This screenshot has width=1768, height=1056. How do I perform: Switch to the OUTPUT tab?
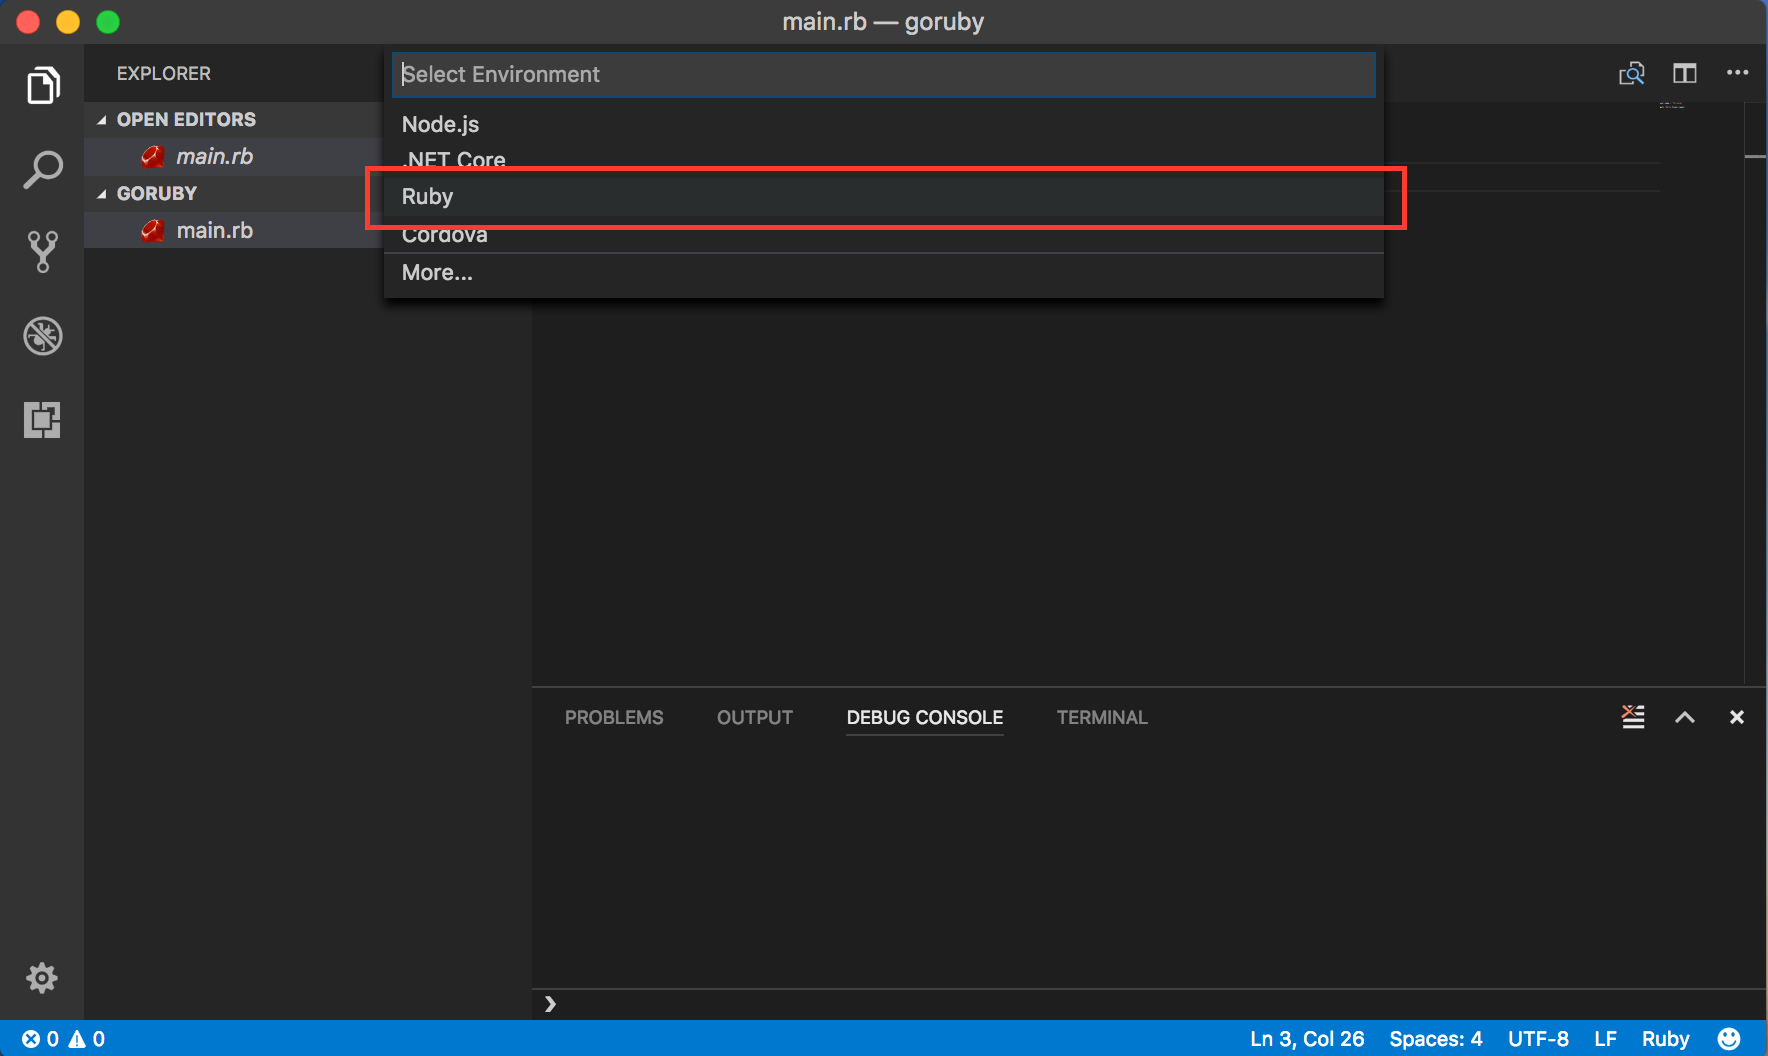click(755, 717)
